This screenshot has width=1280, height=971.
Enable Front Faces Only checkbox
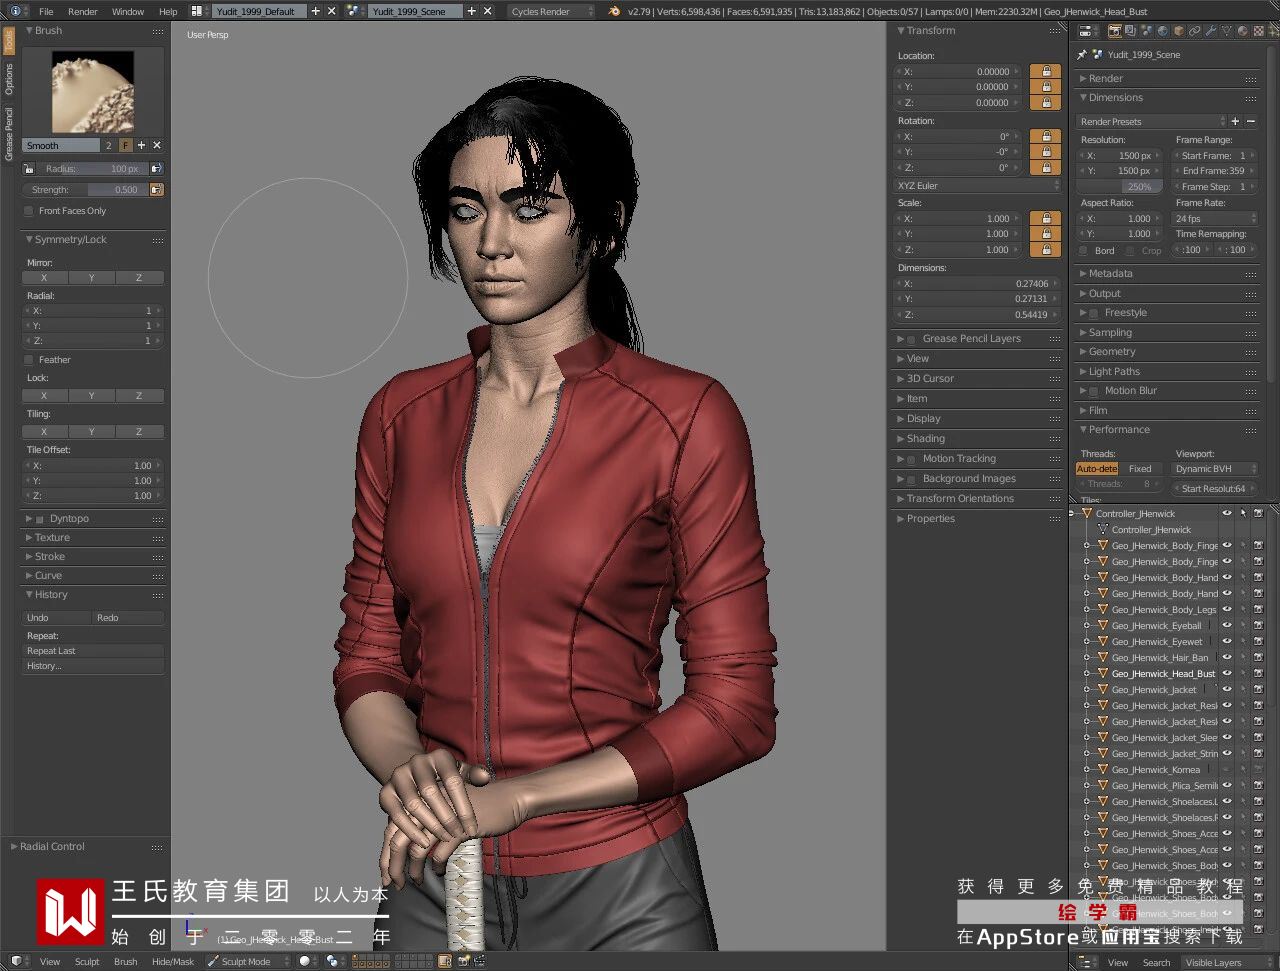[x=29, y=211]
